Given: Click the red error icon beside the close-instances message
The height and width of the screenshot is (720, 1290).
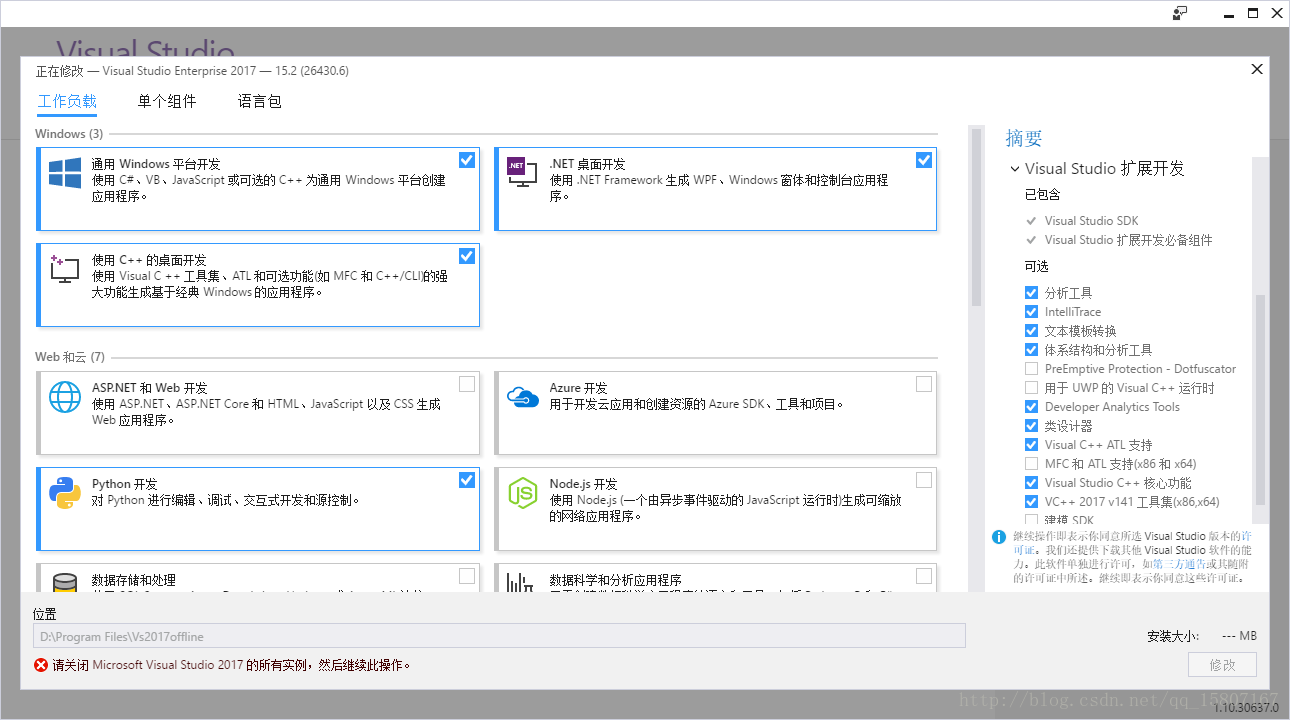Looking at the screenshot, I should pos(41,664).
